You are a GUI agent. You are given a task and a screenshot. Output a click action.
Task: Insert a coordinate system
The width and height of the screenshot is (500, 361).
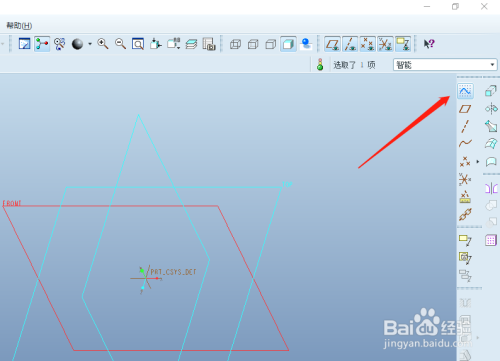click(x=465, y=179)
